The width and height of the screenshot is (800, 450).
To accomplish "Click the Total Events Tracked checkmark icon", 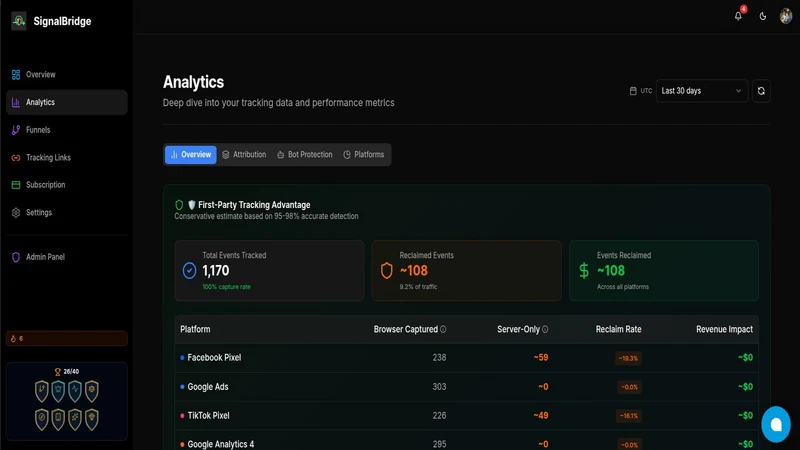I will 189,270.
